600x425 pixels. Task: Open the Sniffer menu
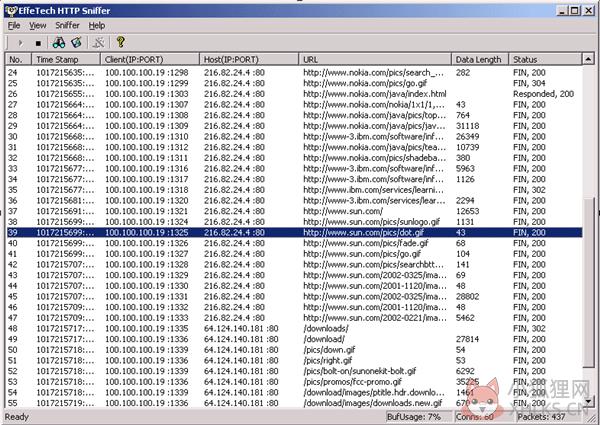point(67,26)
